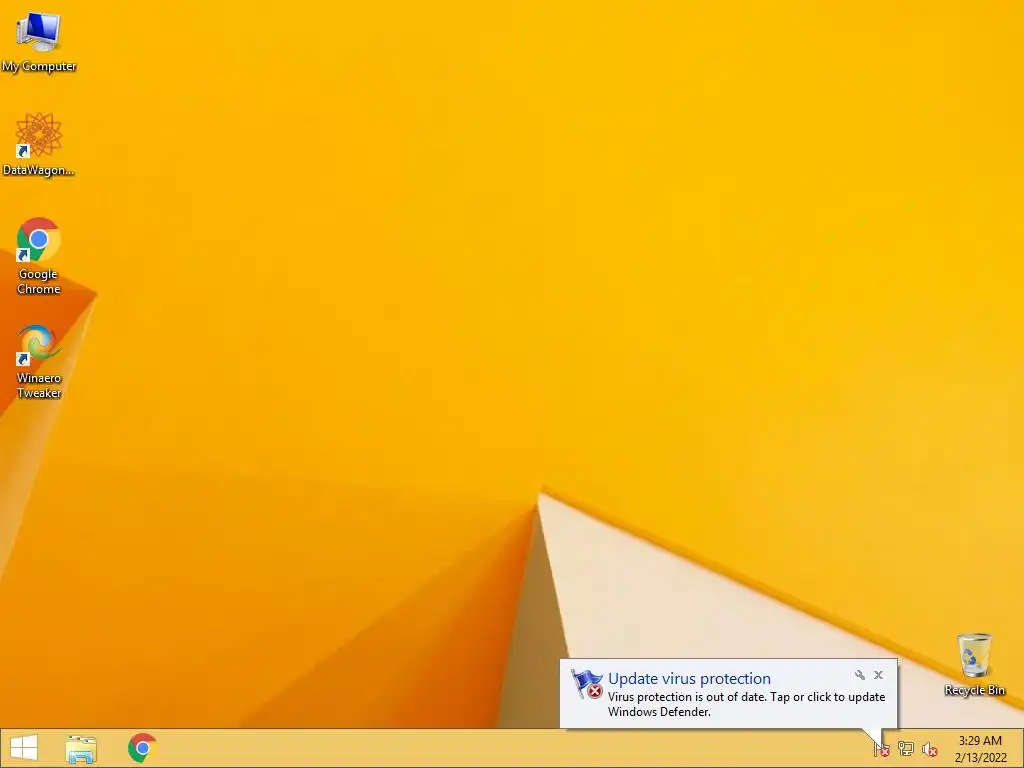This screenshot has height=768, width=1024.
Task: Click the Virus protection is out of date message
Action: click(x=746, y=704)
